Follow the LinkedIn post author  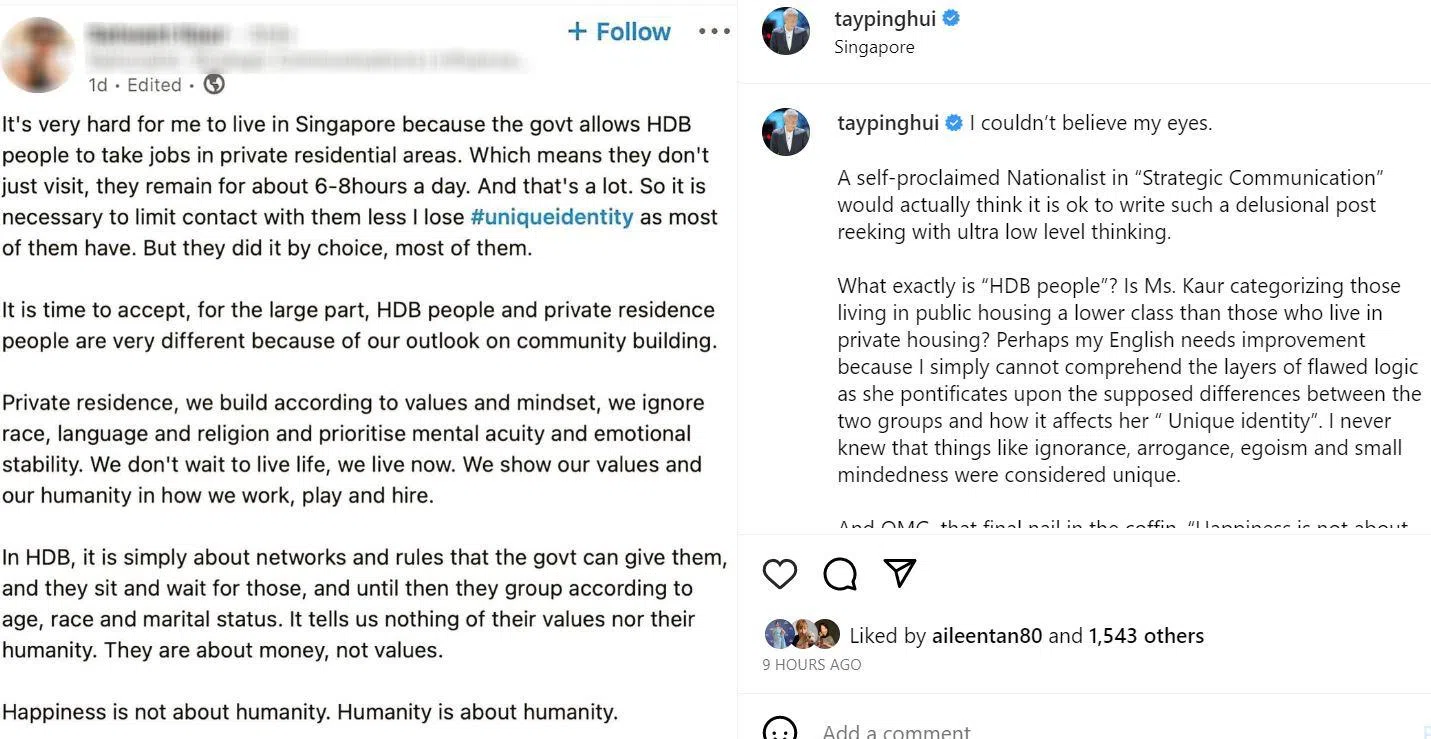pos(619,32)
